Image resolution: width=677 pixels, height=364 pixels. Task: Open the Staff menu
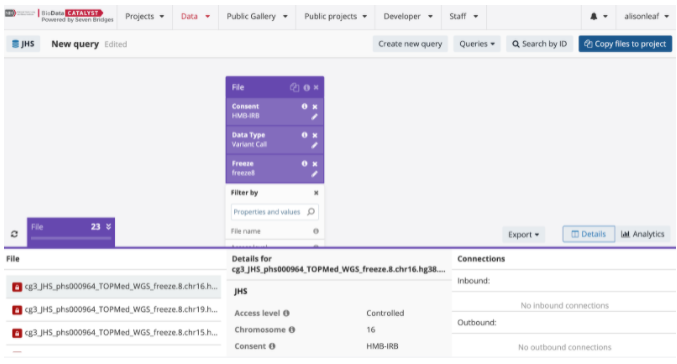point(464,16)
